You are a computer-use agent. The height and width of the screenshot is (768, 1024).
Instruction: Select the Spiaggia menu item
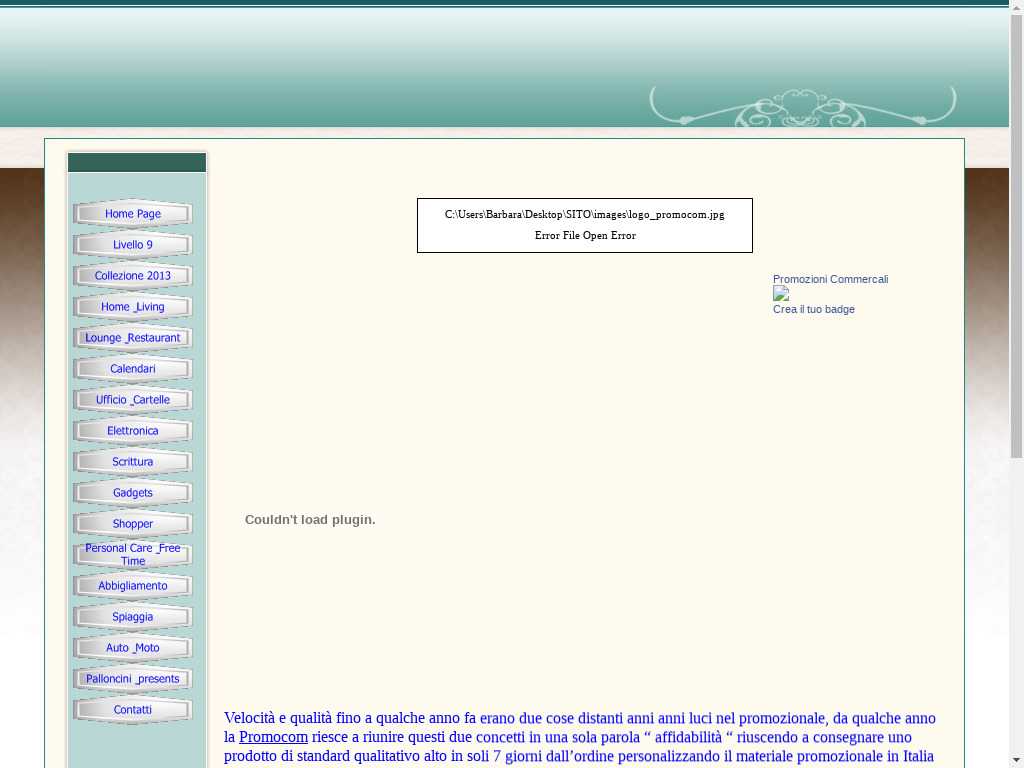click(x=133, y=617)
